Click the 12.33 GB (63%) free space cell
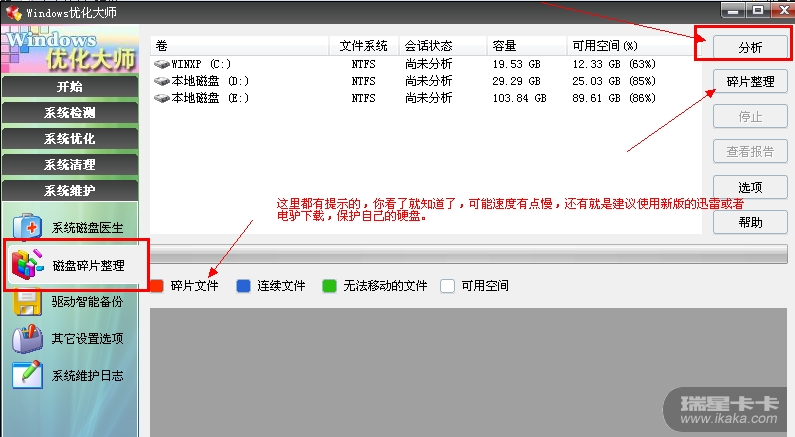This screenshot has width=795, height=437. click(613, 64)
